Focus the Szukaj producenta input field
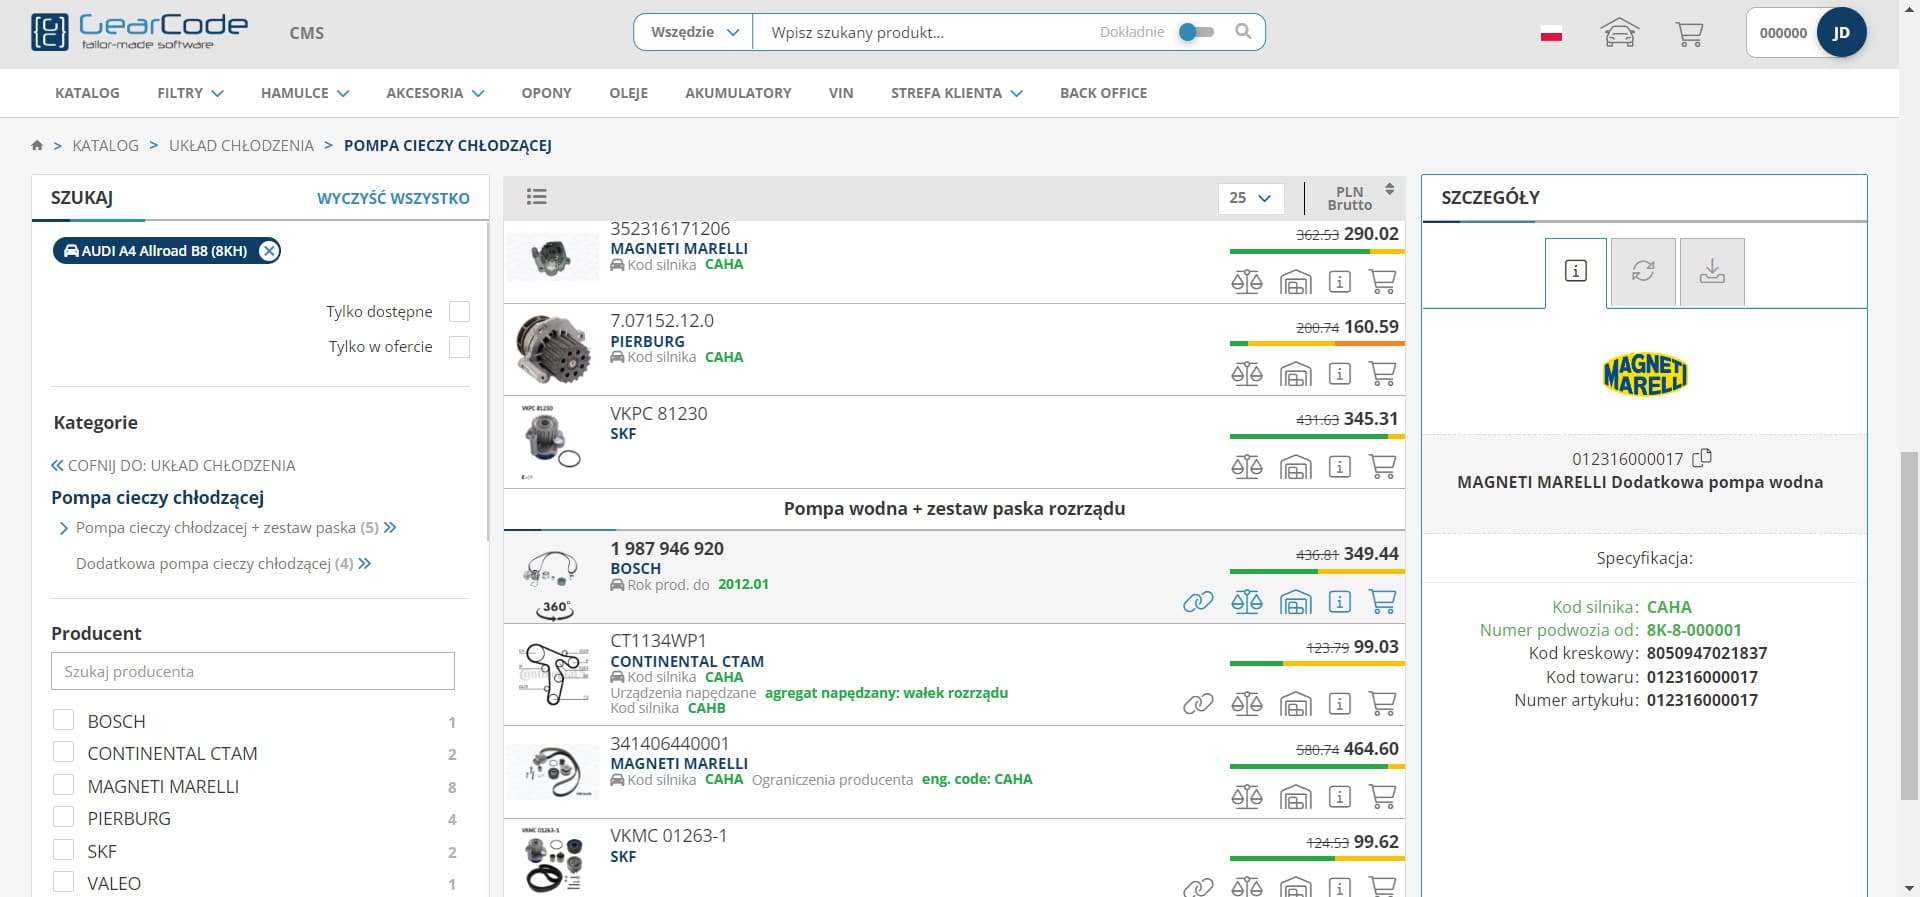 pos(253,671)
